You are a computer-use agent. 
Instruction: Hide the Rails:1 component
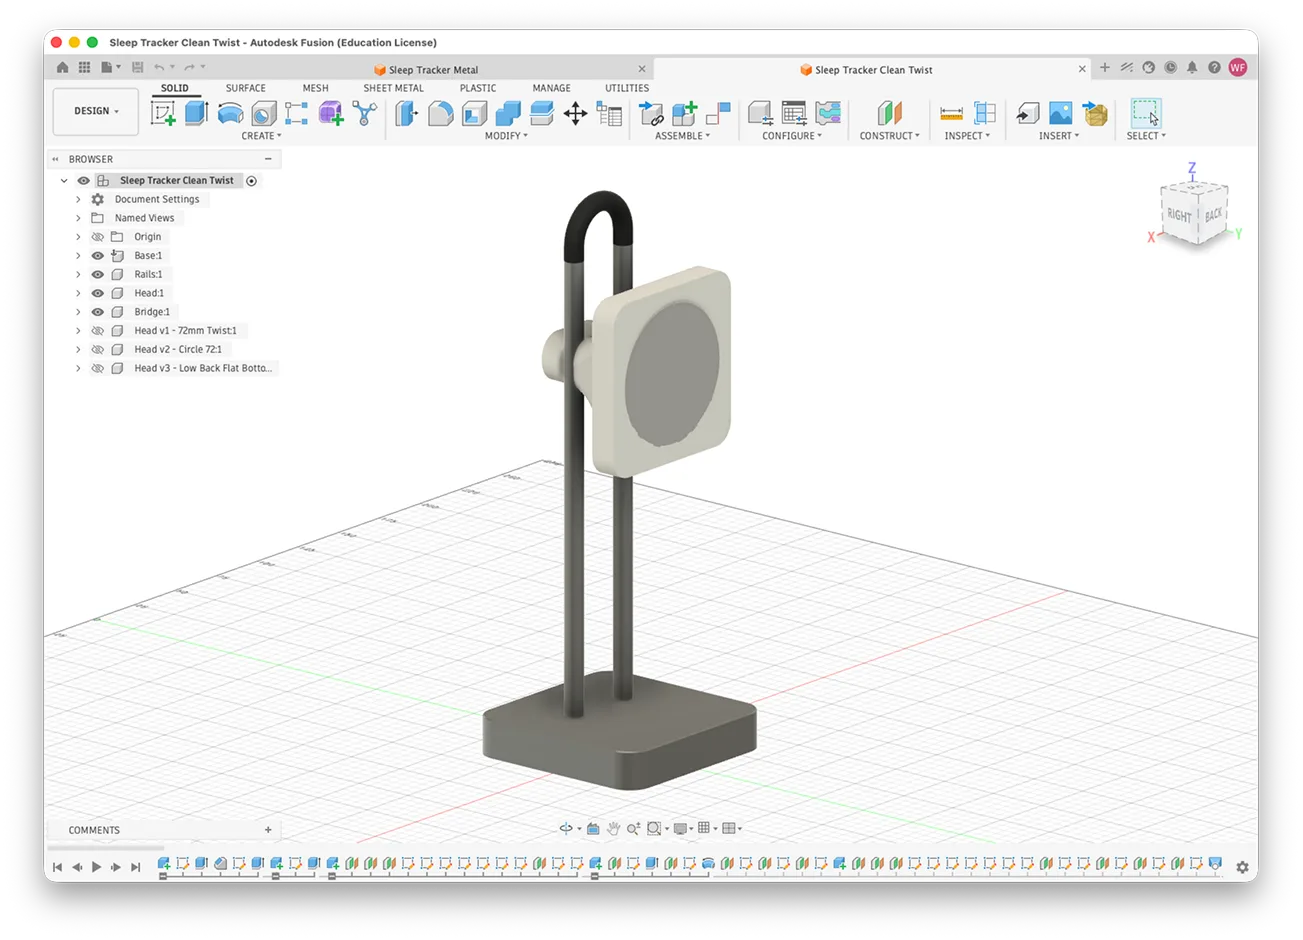[98, 274]
